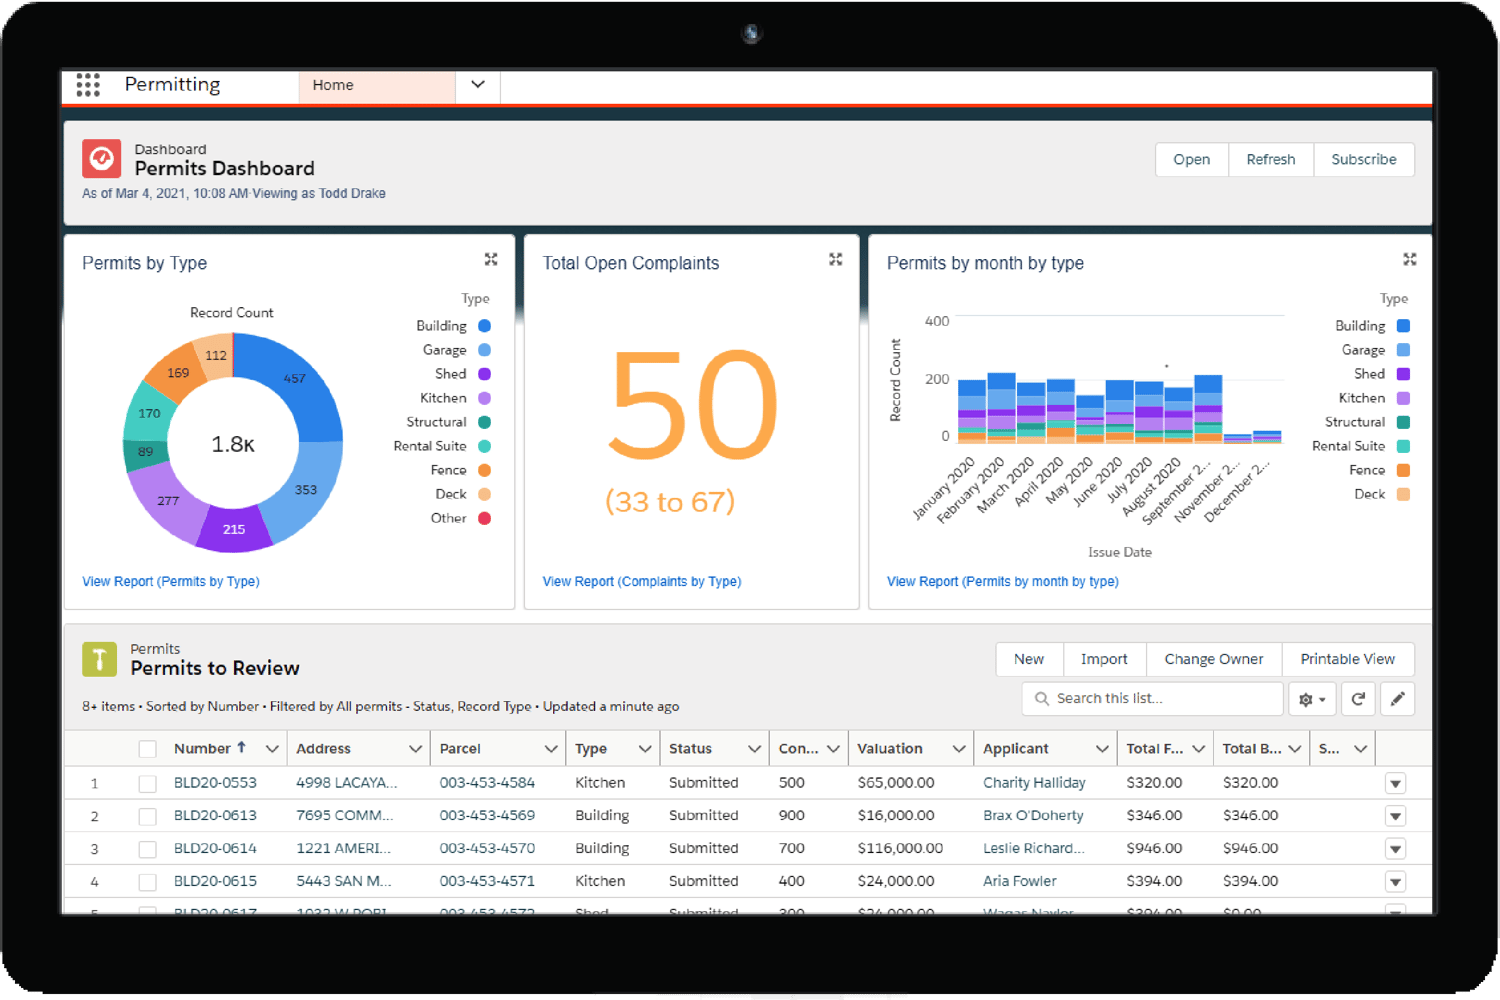Open row actions menu for BLD20-0615
This screenshot has height=1000, width=1500.
click(x=1395, y=882)
